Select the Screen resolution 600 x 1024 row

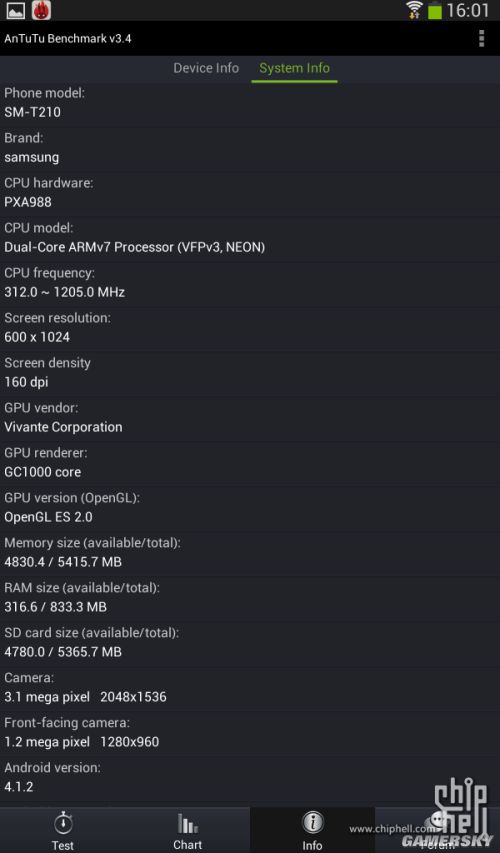tap(250, 327)
